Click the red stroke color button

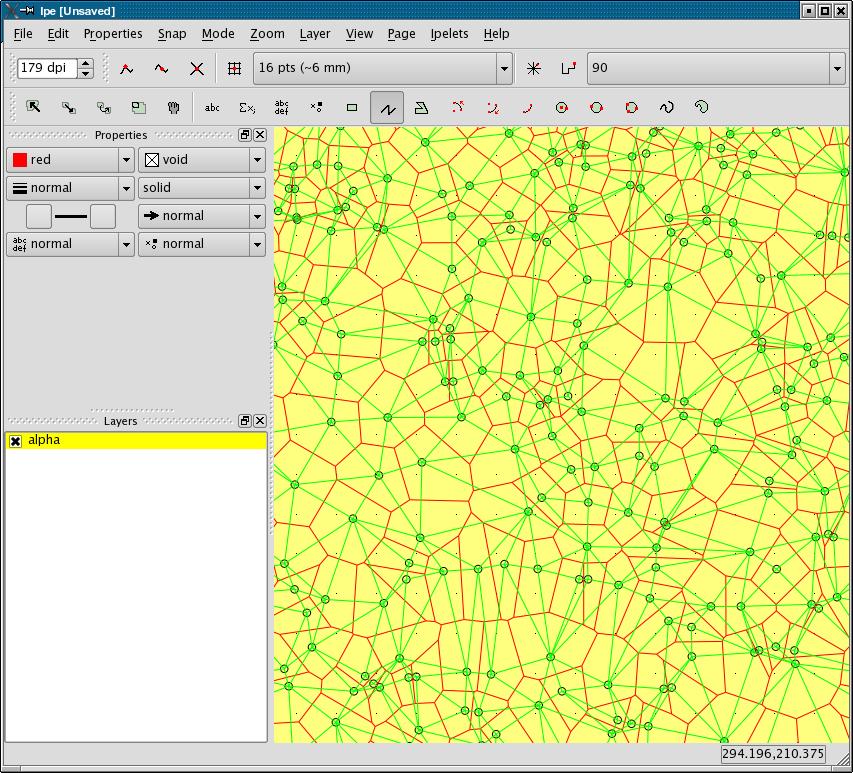pos(62,160)
